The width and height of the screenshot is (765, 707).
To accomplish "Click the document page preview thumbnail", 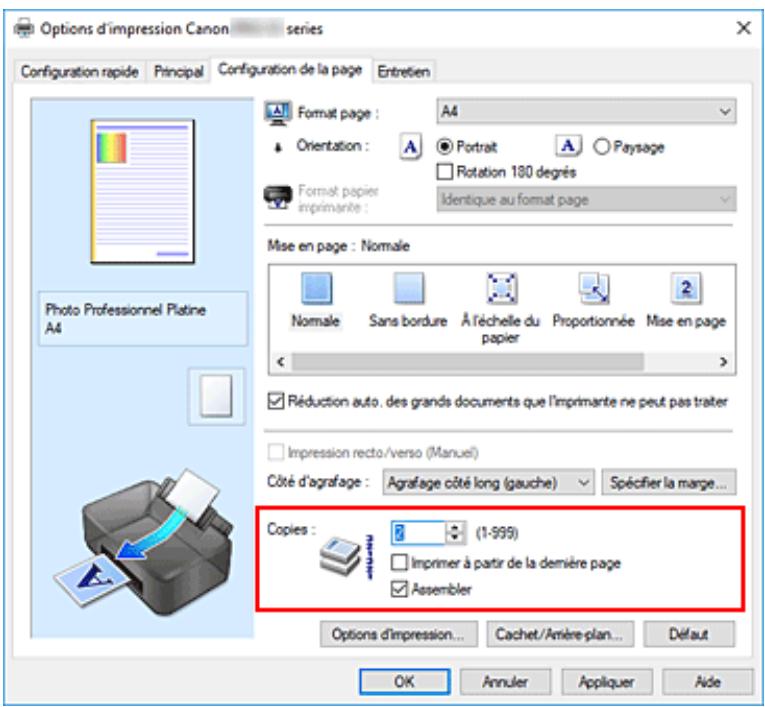I will [142, 191].
